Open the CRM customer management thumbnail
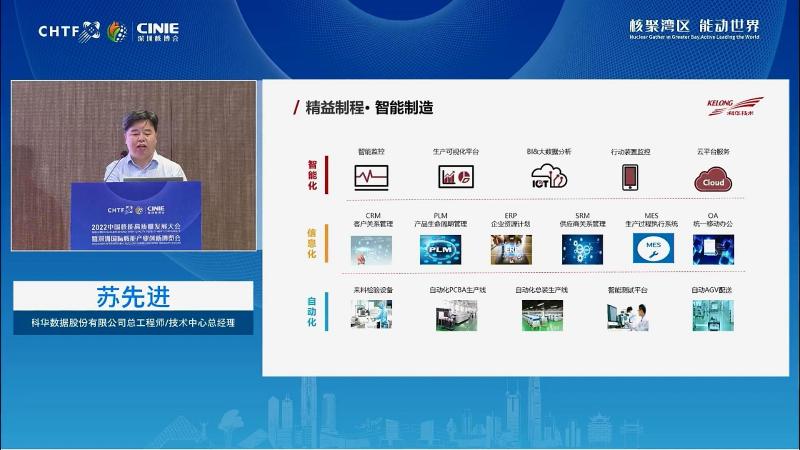 [x=371, y=249]
